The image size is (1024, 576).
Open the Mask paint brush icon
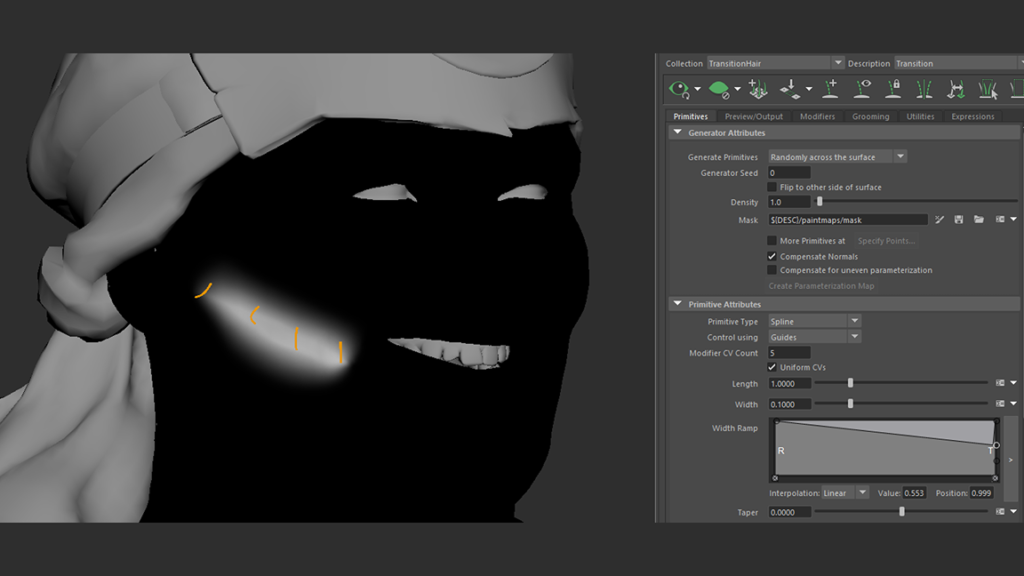pyautogui.click(x=939, y=220)
